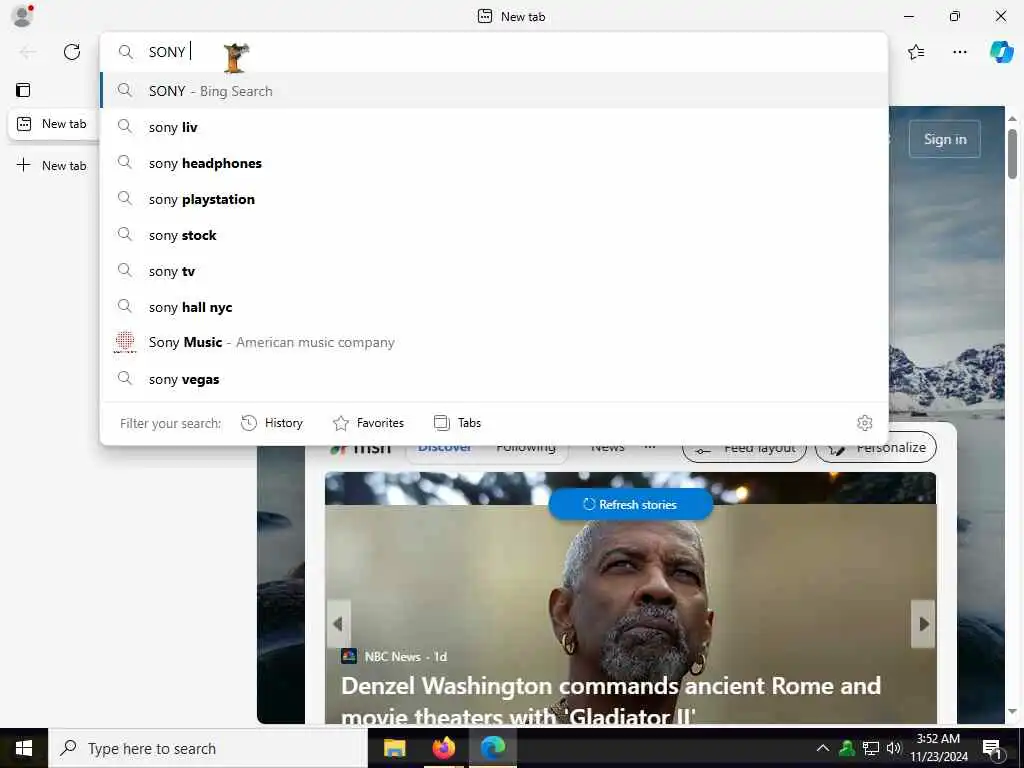1024x768 pixels.
Task: Select the SONY - Bing Search suggestion
Action: tap(494, 91)
